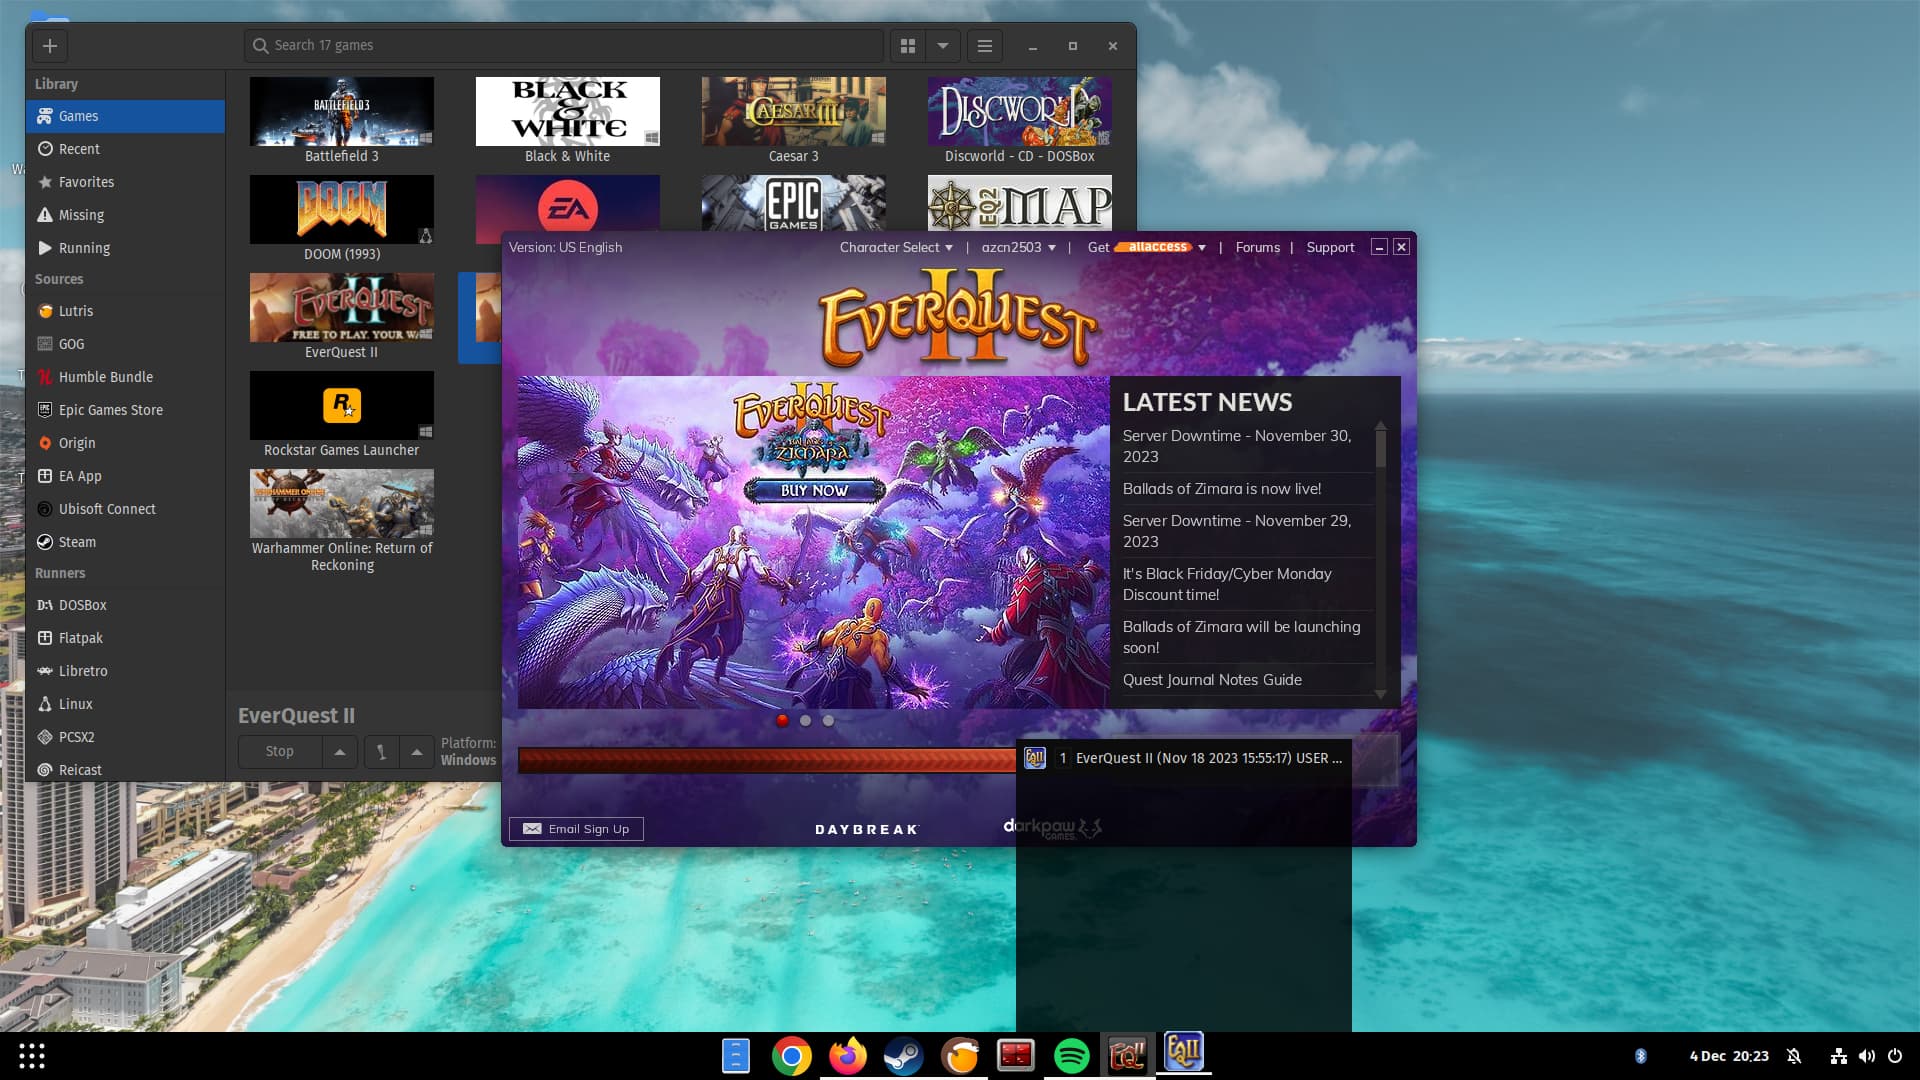Focus the Search 17 games field
The width and height of the screenshot is (1920, 1080).
pos(564,46)
